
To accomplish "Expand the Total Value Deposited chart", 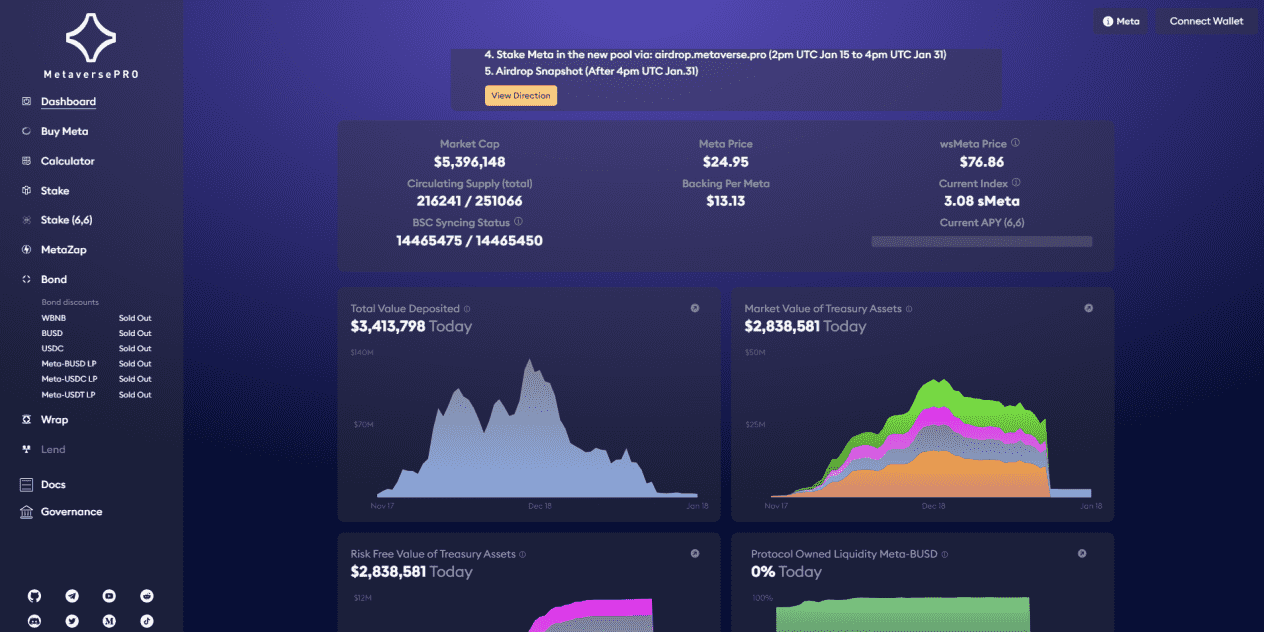I will point(695,308).
